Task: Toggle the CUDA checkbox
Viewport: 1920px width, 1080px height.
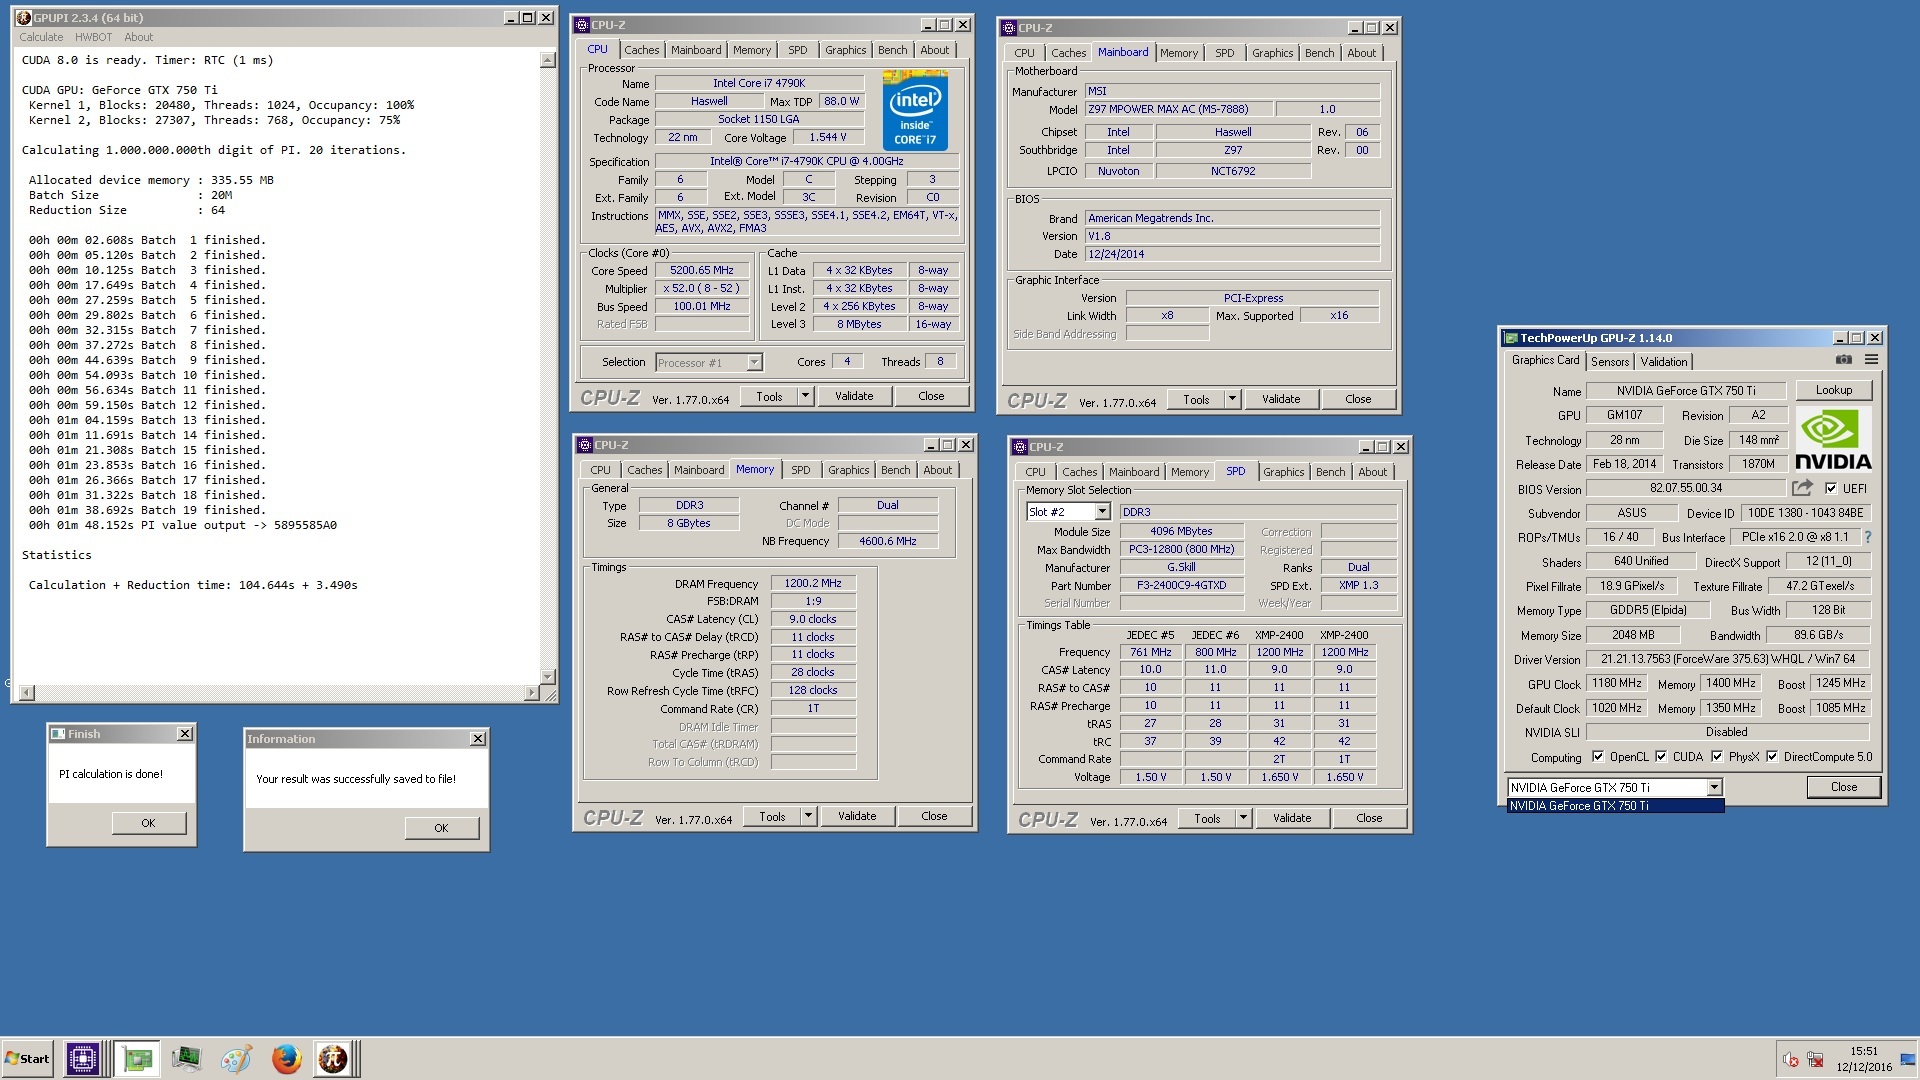Action: click(1661, 757)
